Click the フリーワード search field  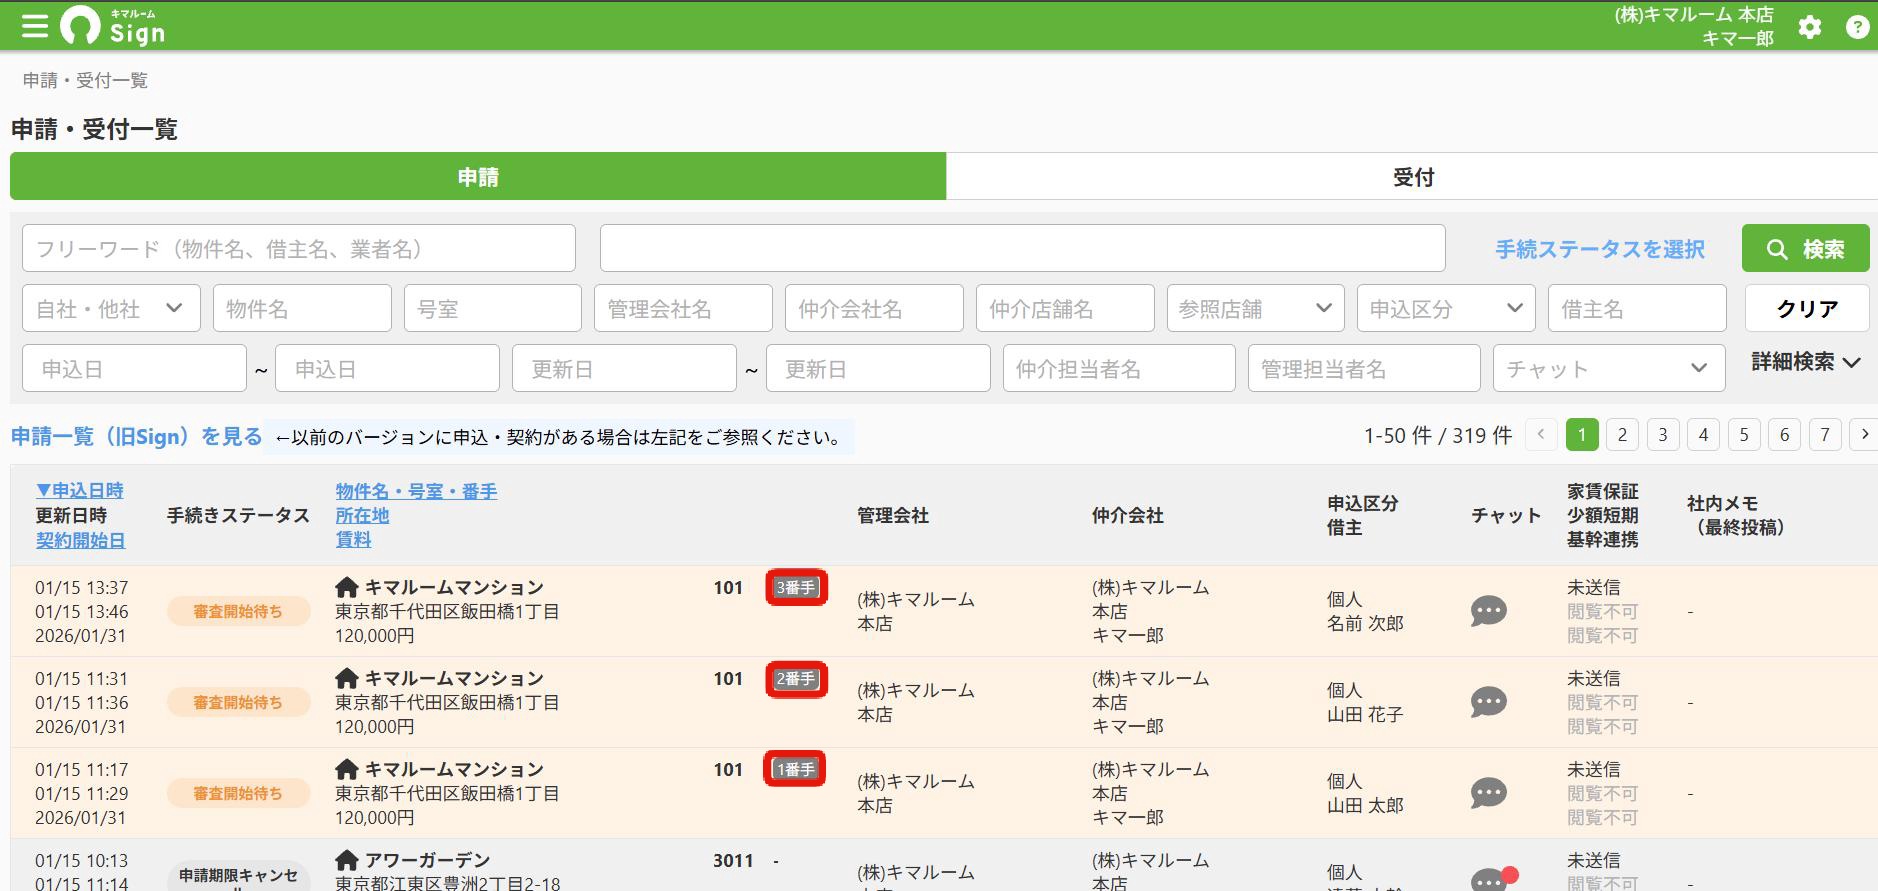299,248
